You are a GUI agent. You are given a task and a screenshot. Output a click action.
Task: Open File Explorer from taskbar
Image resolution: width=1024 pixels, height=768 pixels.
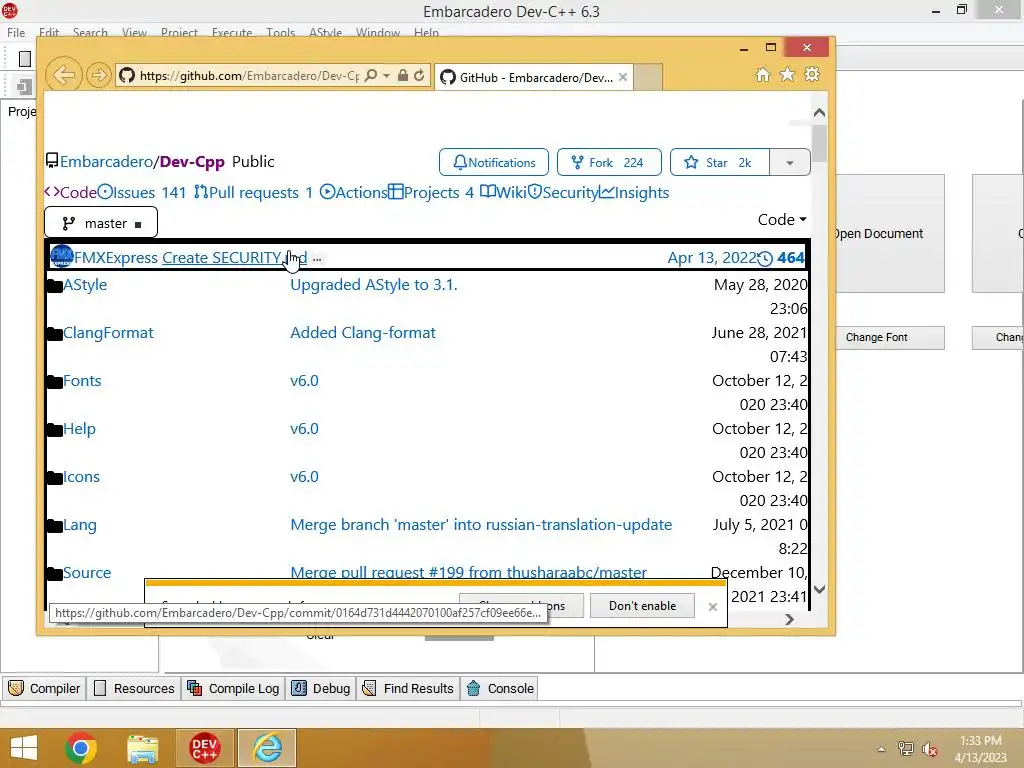pos(142,748)
